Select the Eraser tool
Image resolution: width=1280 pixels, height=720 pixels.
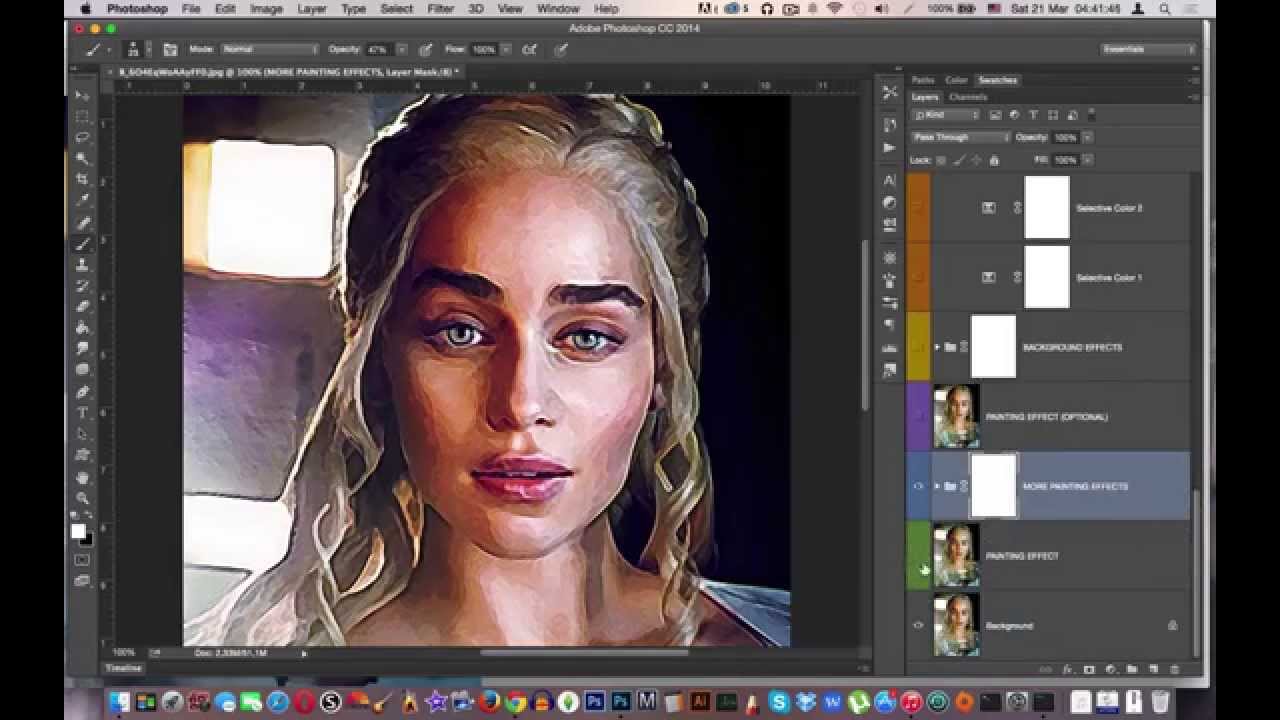click(x=83, y=306)
